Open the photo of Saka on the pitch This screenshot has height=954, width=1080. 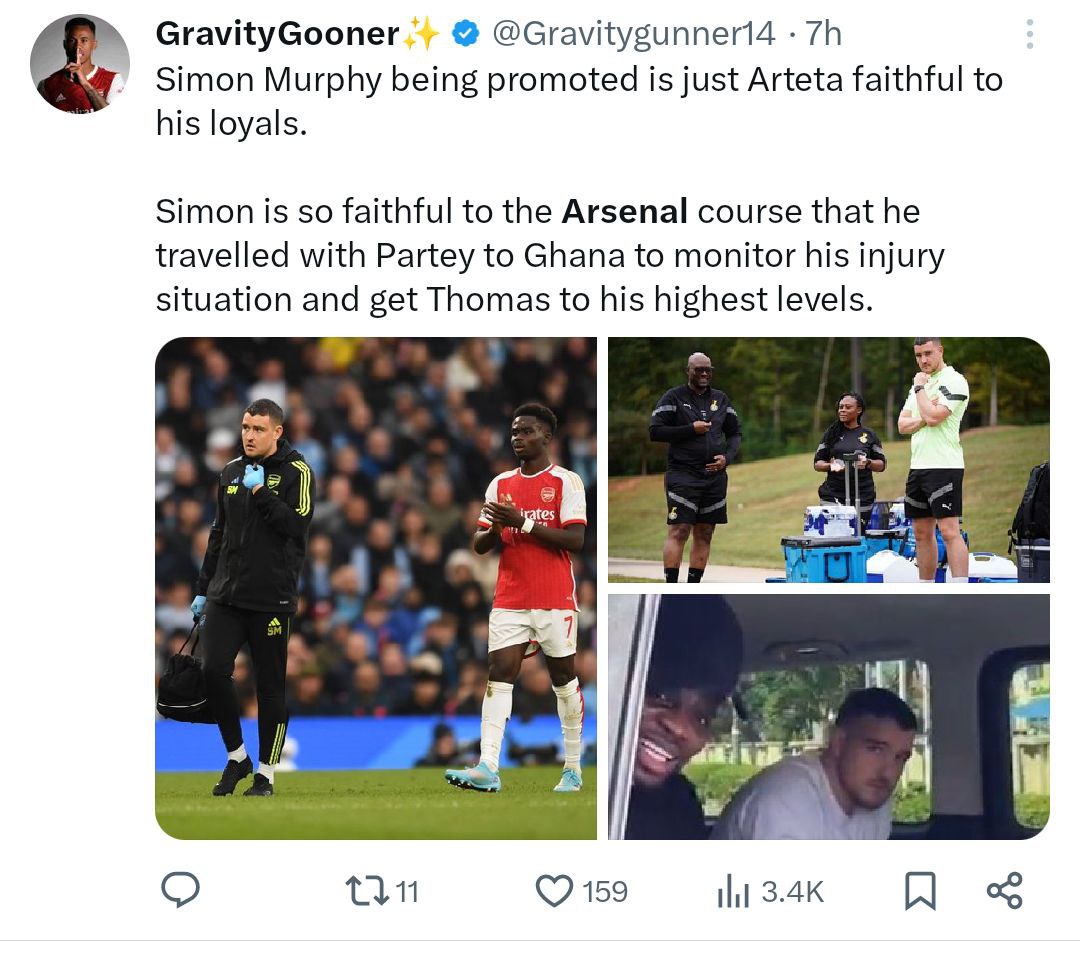376,588
